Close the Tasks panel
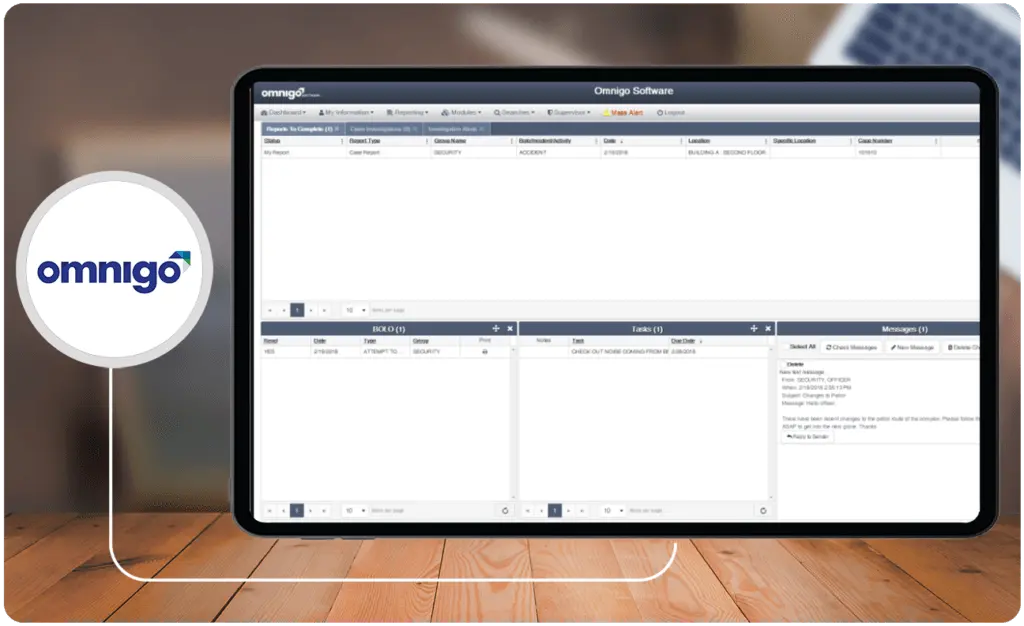The height and width of the screenshot is (626, 1024). click(768, 328)
